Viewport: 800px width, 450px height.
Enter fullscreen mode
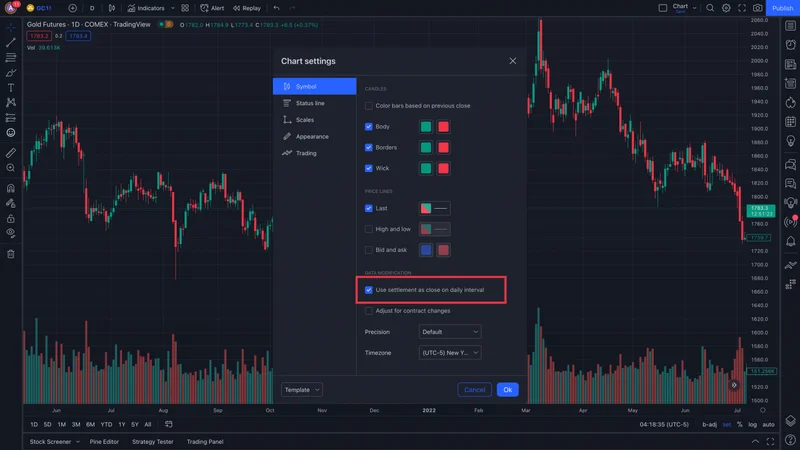742,8
